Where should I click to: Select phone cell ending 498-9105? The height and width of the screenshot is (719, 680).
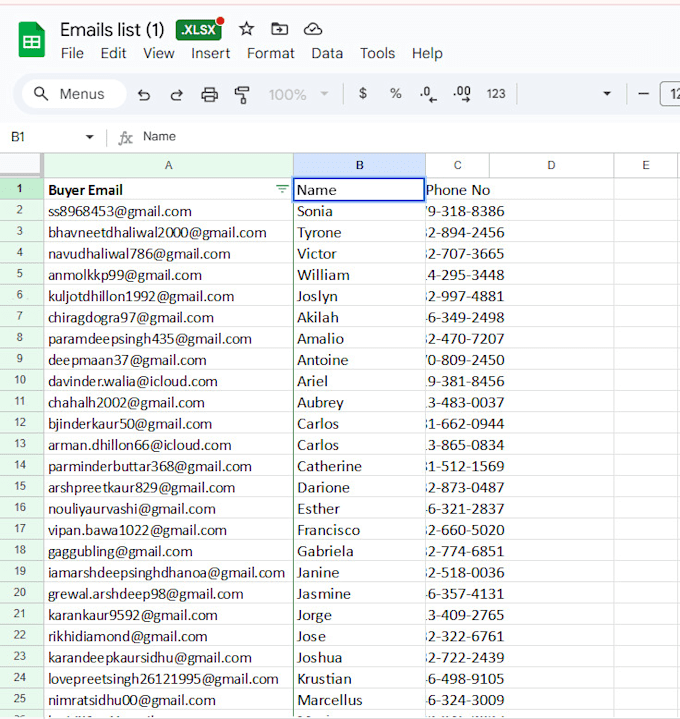(457, 679)
